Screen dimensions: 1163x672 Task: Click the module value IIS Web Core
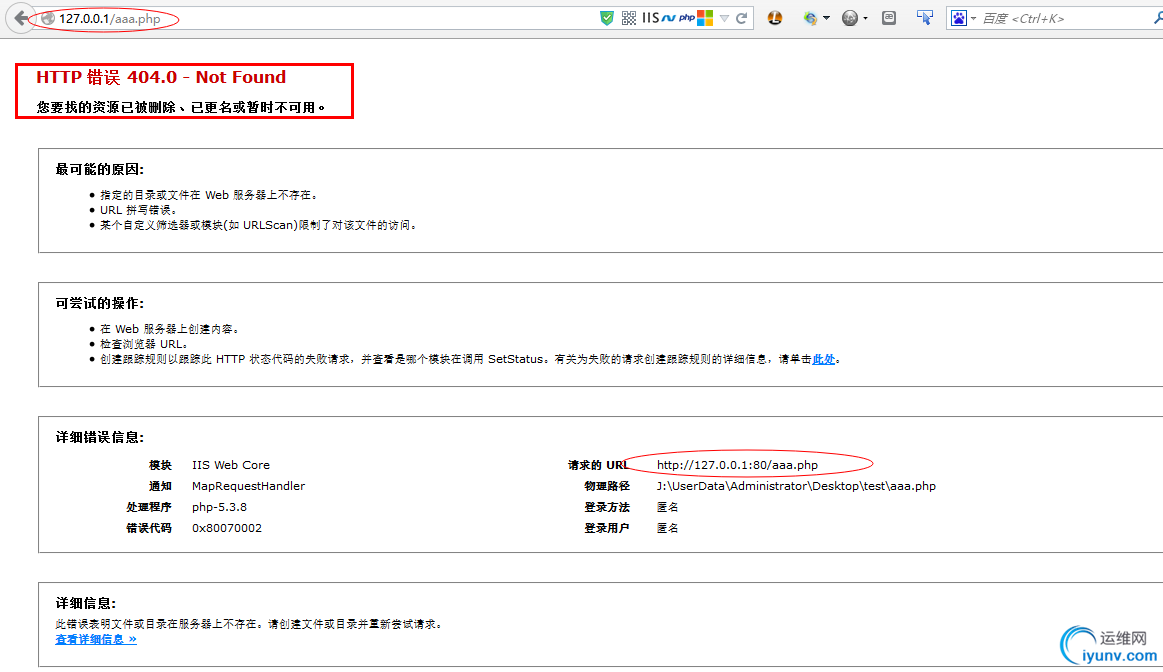[x=231, y=465]
